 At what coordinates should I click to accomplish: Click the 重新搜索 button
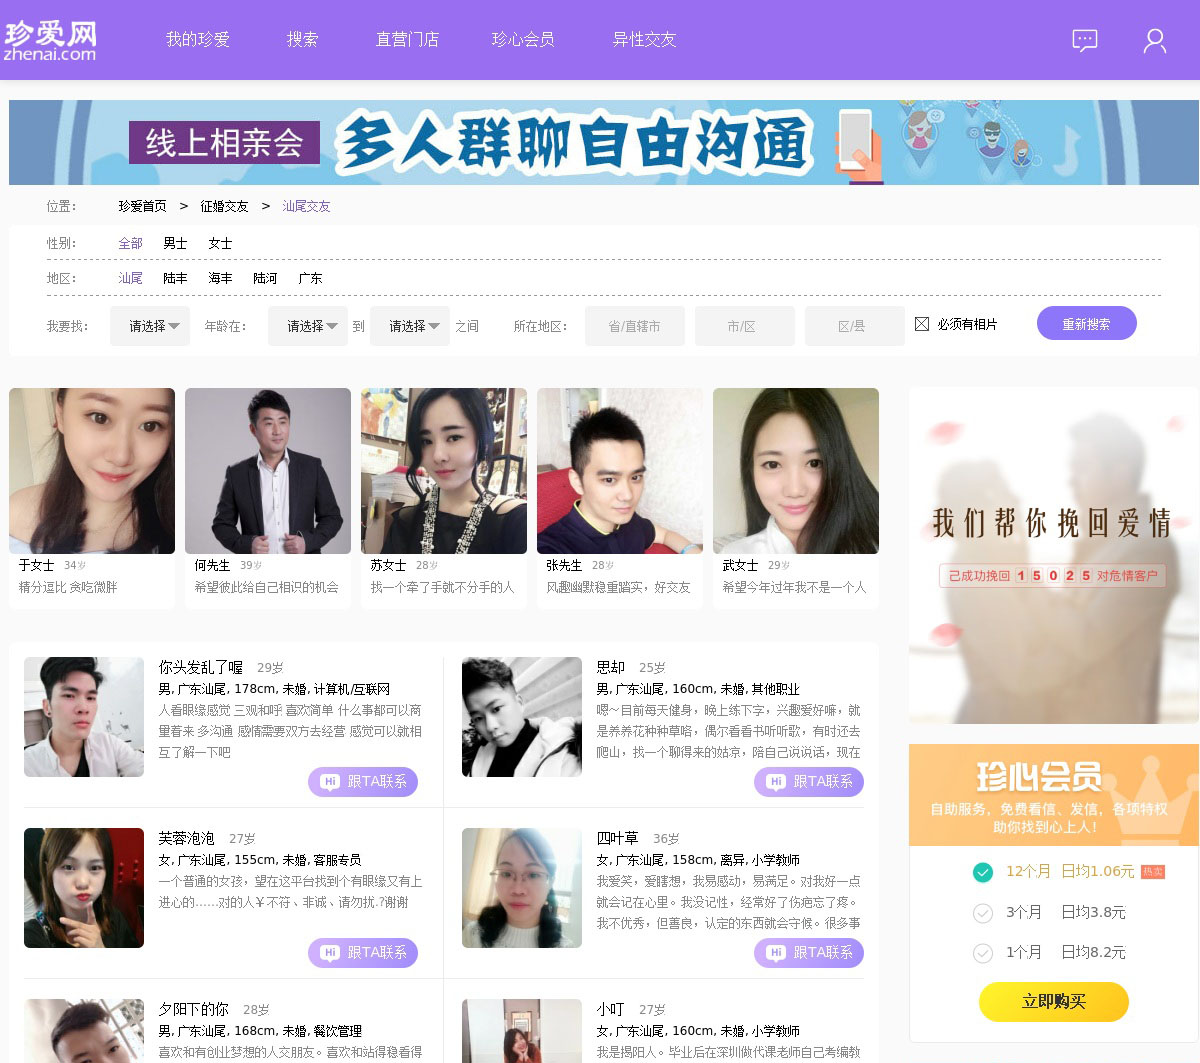[1087, 323]
